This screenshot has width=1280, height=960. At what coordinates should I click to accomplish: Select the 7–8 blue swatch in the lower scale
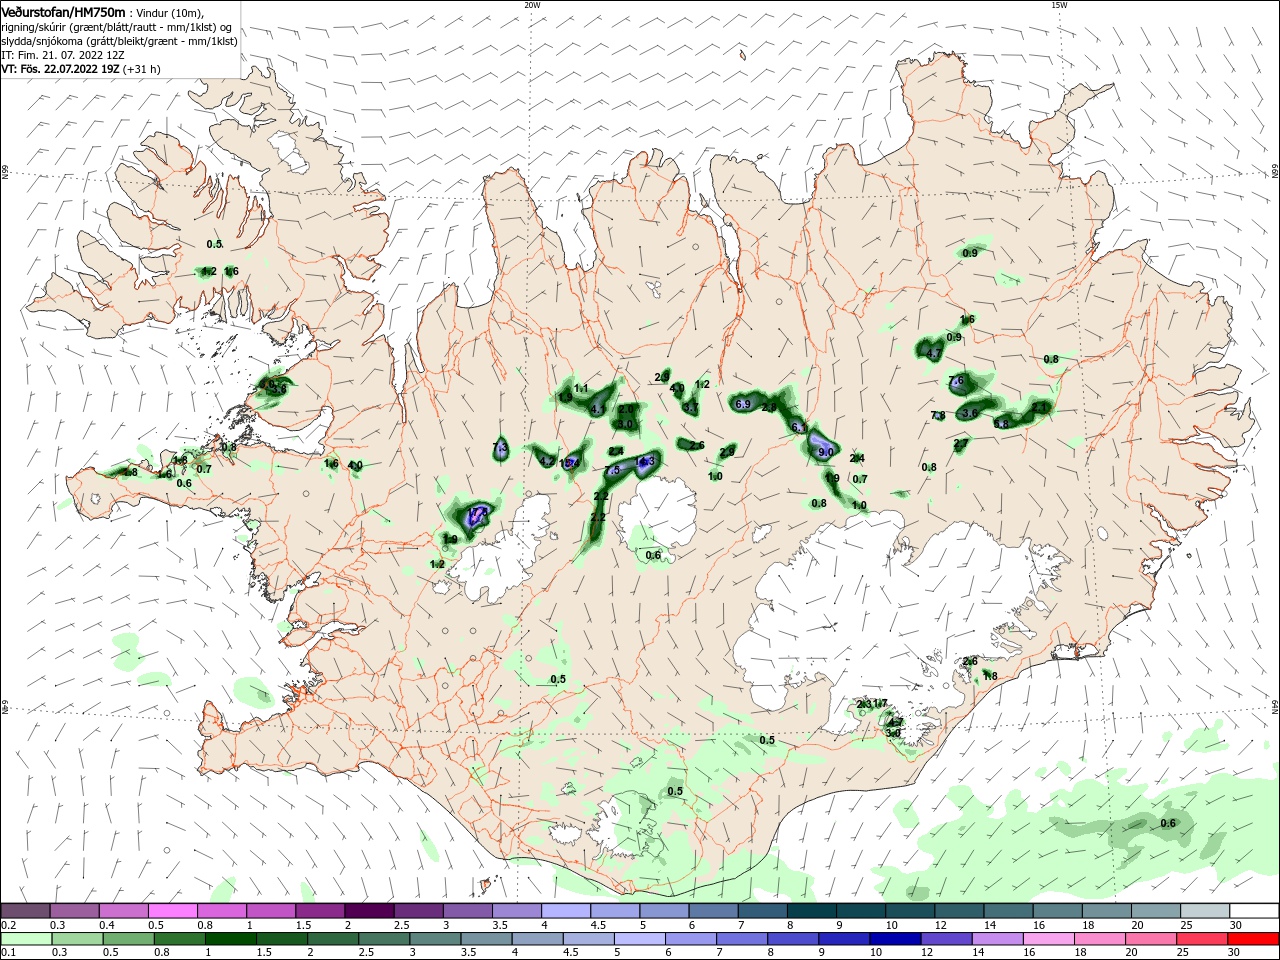[742, 939]
